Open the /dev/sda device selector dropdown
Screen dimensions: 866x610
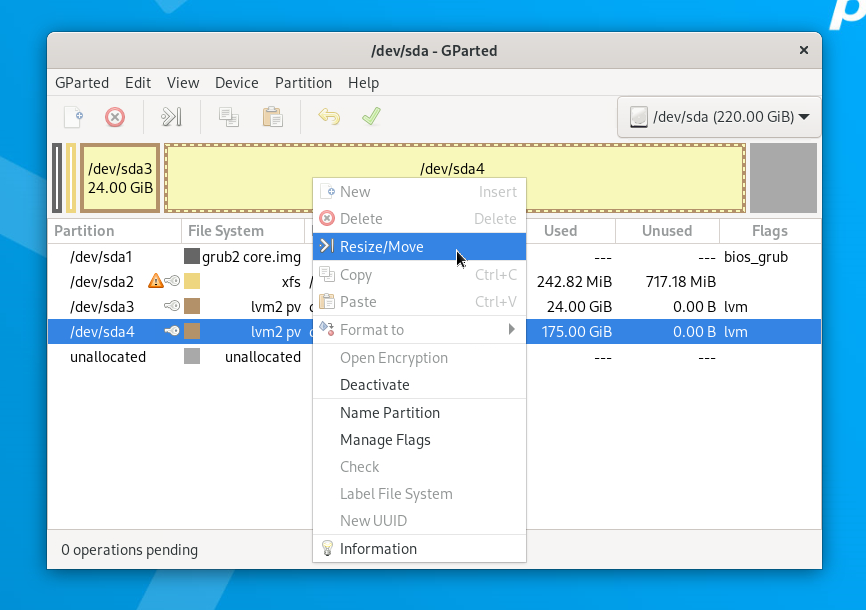(719, 117)
